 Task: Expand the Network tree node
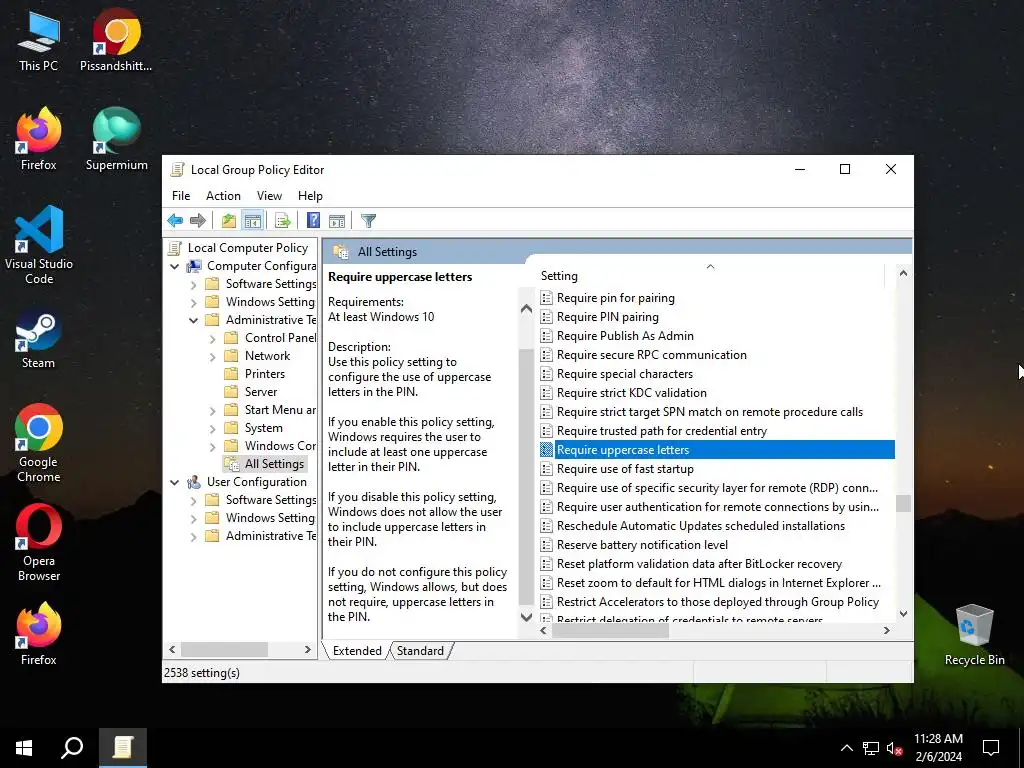[212, 357]
